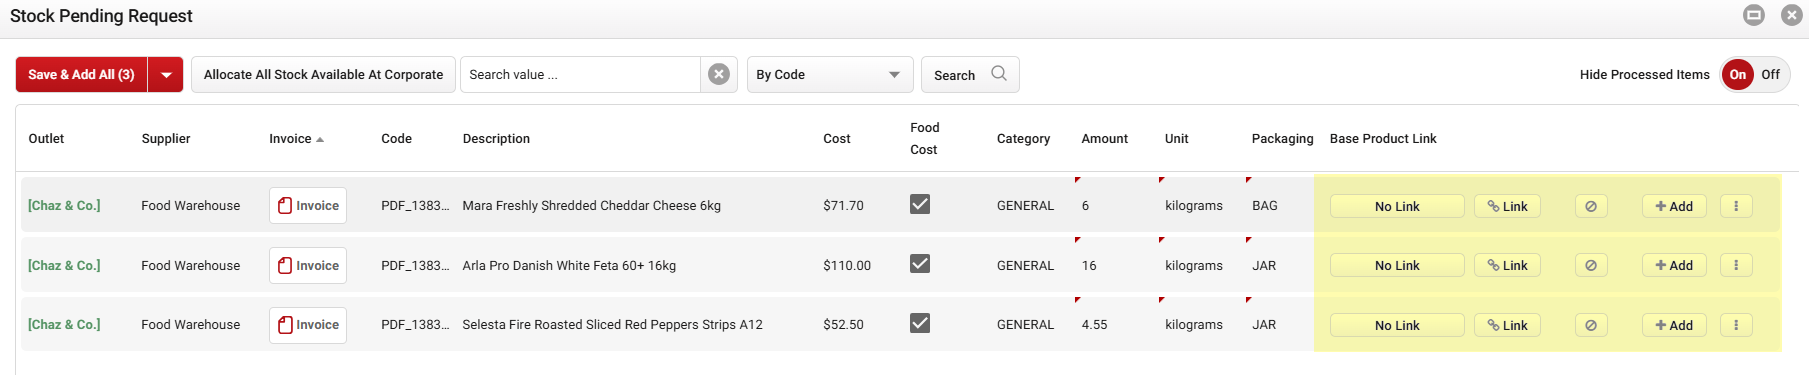Click Save & Add All (3) button
This screenshot has width=1809, height=375.
[81, 75]
